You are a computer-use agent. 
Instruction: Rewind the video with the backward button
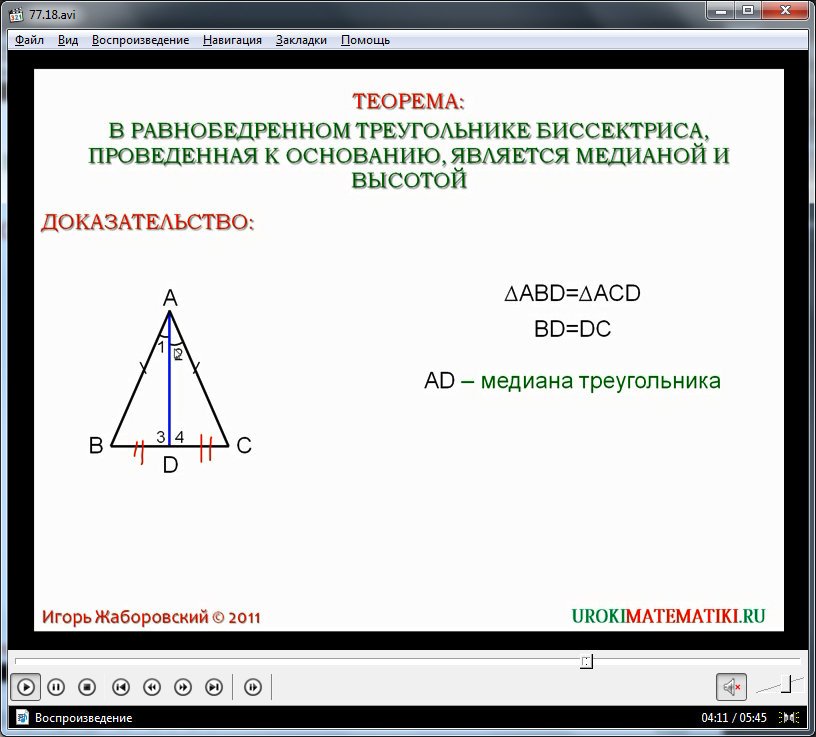coord(152,687)
